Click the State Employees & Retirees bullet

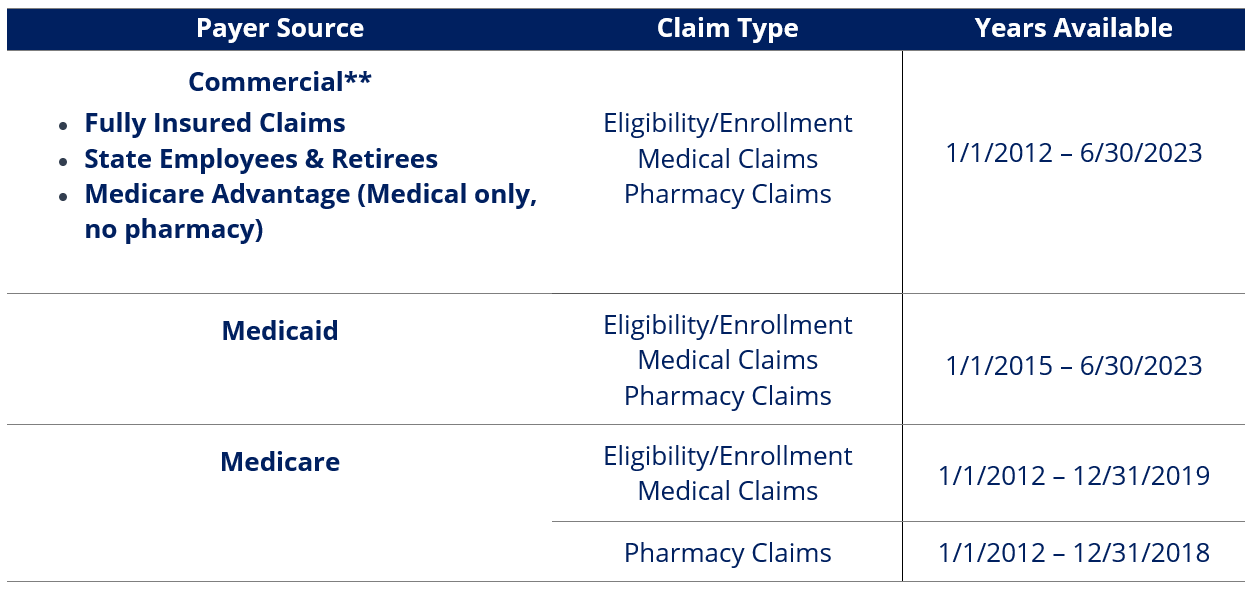coord(261,159)
